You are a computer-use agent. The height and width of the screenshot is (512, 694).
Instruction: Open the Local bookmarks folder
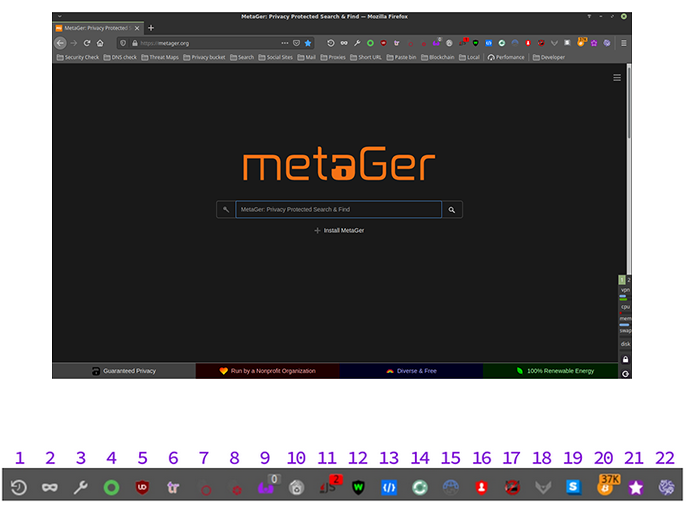coord(469,57)
